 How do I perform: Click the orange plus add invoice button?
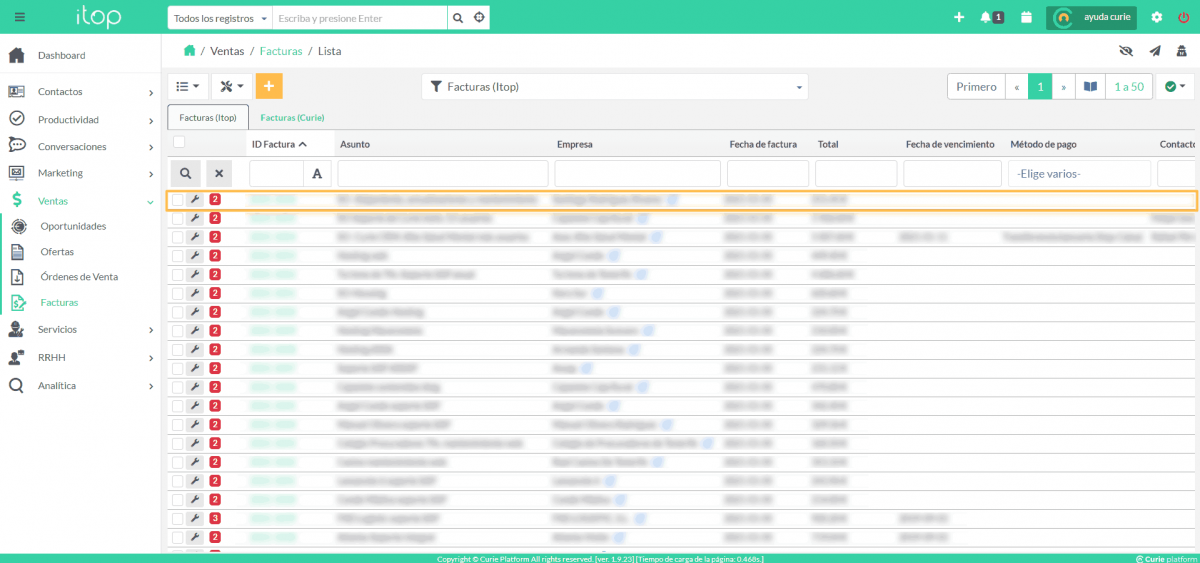click(269, 86)
